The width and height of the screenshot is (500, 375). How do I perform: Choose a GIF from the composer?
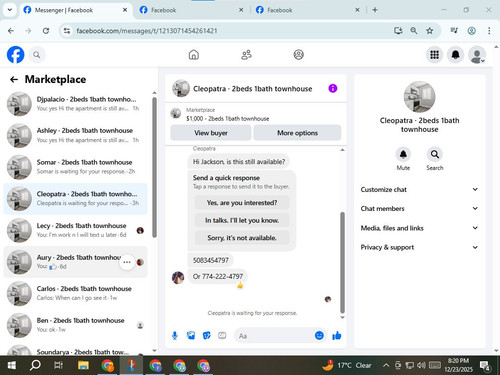click(x=222, y=336)
